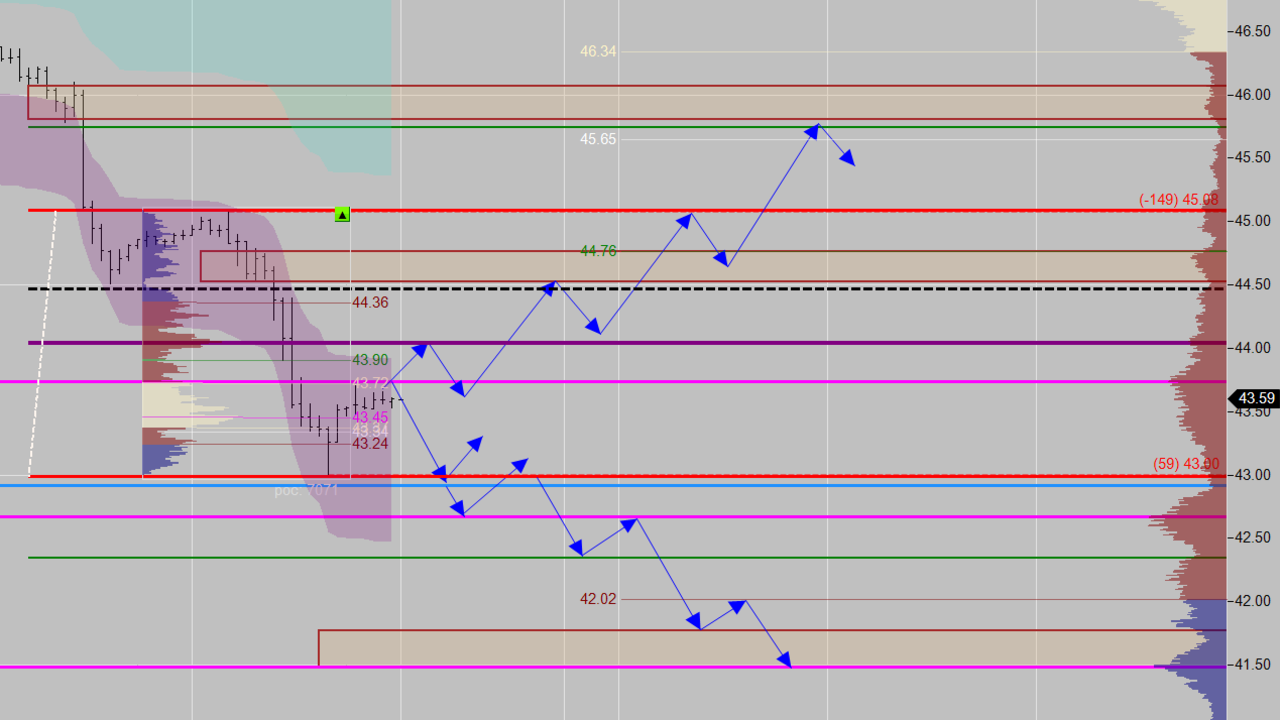Click the 46.00 price axis label

point(1254,94)
